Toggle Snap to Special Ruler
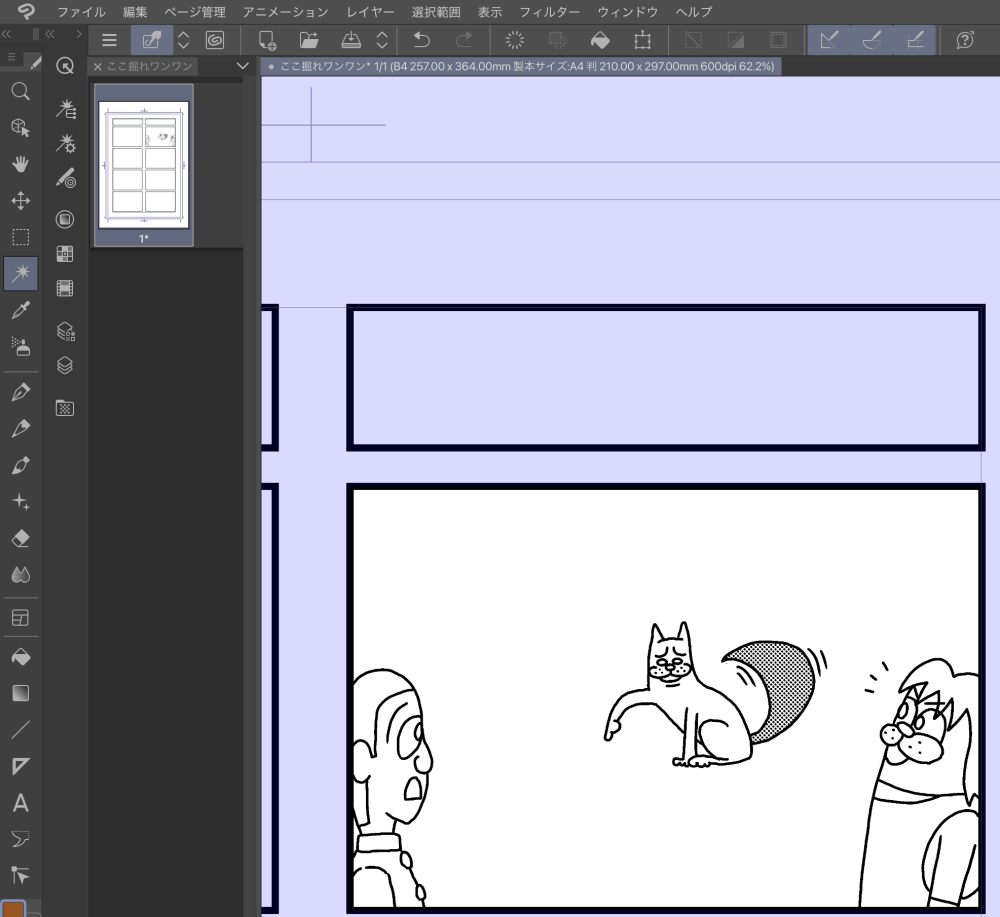The width and height of the screenshot is (1000, 917). 871,41
